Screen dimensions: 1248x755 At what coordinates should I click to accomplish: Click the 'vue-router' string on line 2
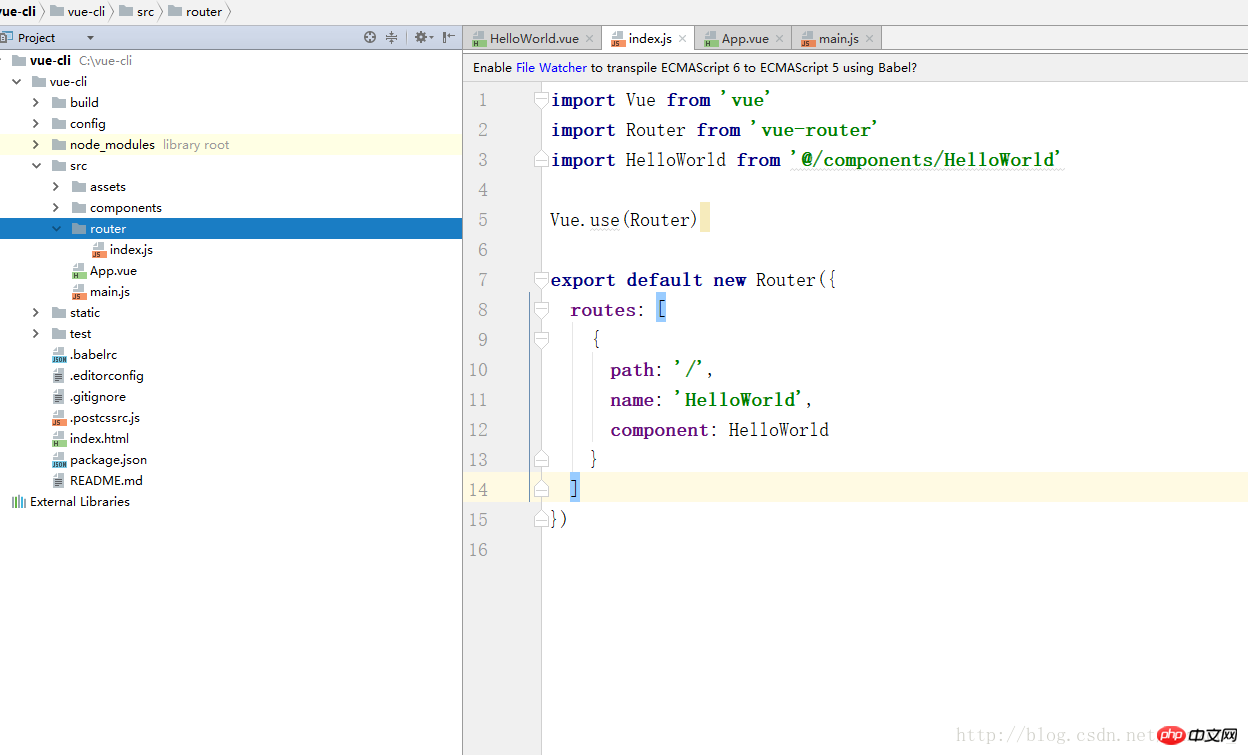pos(814,130)
